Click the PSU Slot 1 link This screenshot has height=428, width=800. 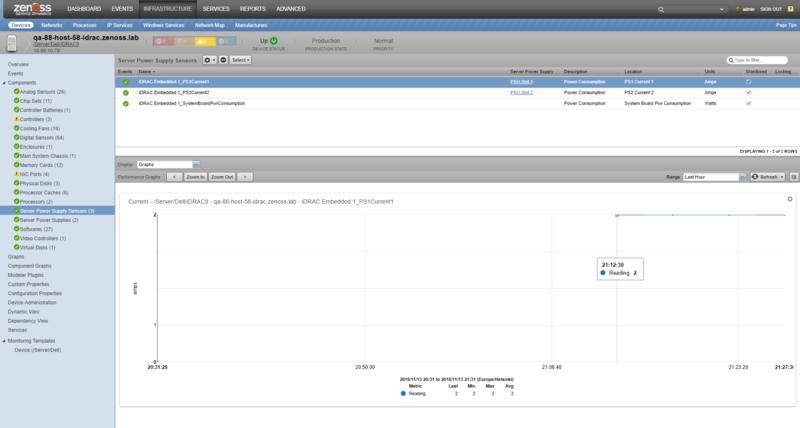[x=521, y=82]
